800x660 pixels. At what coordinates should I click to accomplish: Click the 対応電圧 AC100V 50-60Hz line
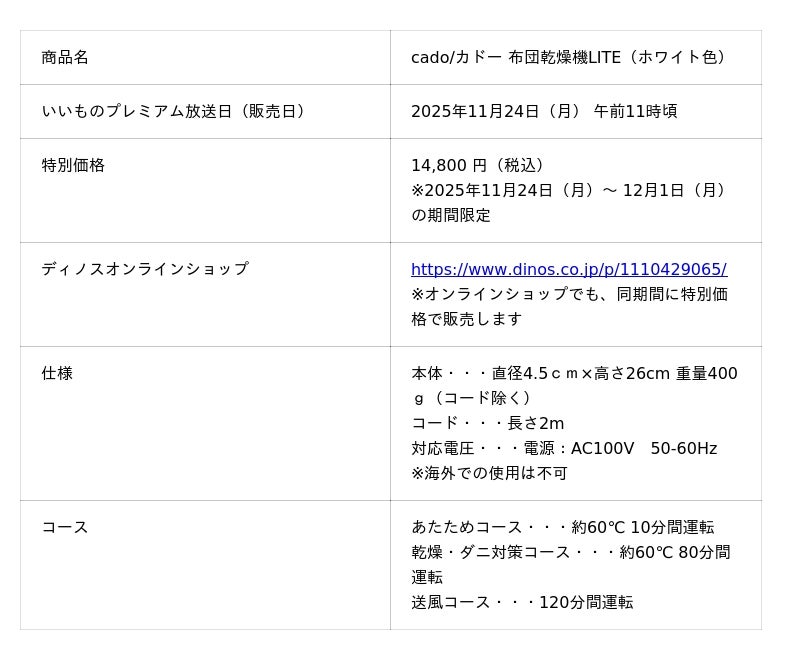(x=563, y=448)
